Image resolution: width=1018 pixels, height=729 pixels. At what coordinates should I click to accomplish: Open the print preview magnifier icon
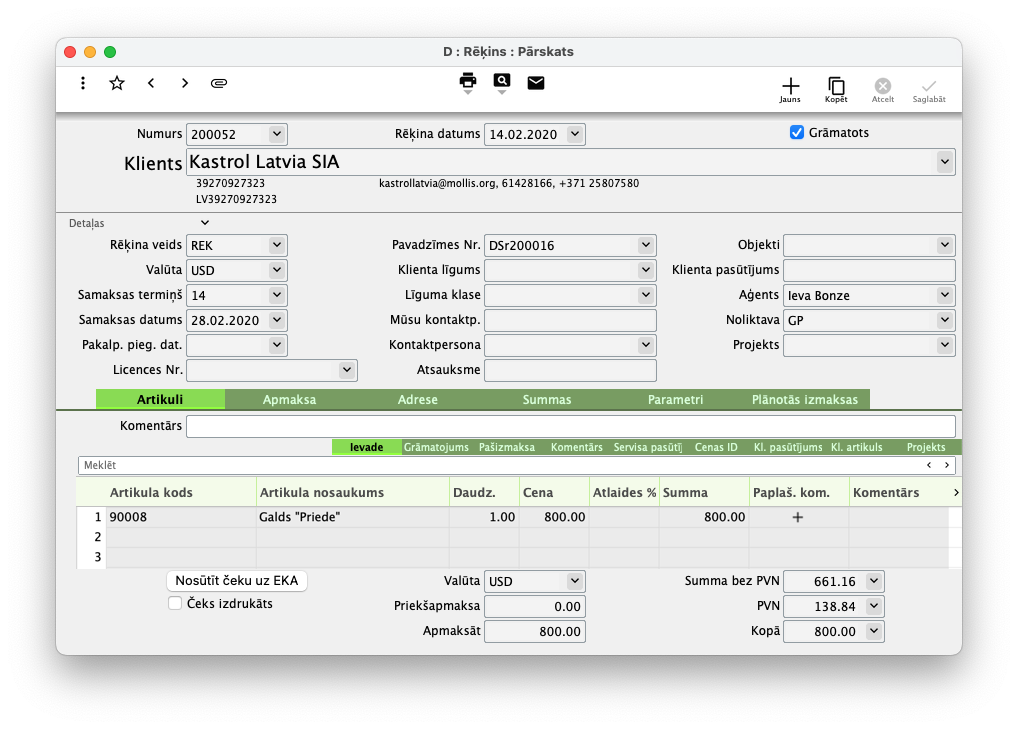(x=502, y=82)
